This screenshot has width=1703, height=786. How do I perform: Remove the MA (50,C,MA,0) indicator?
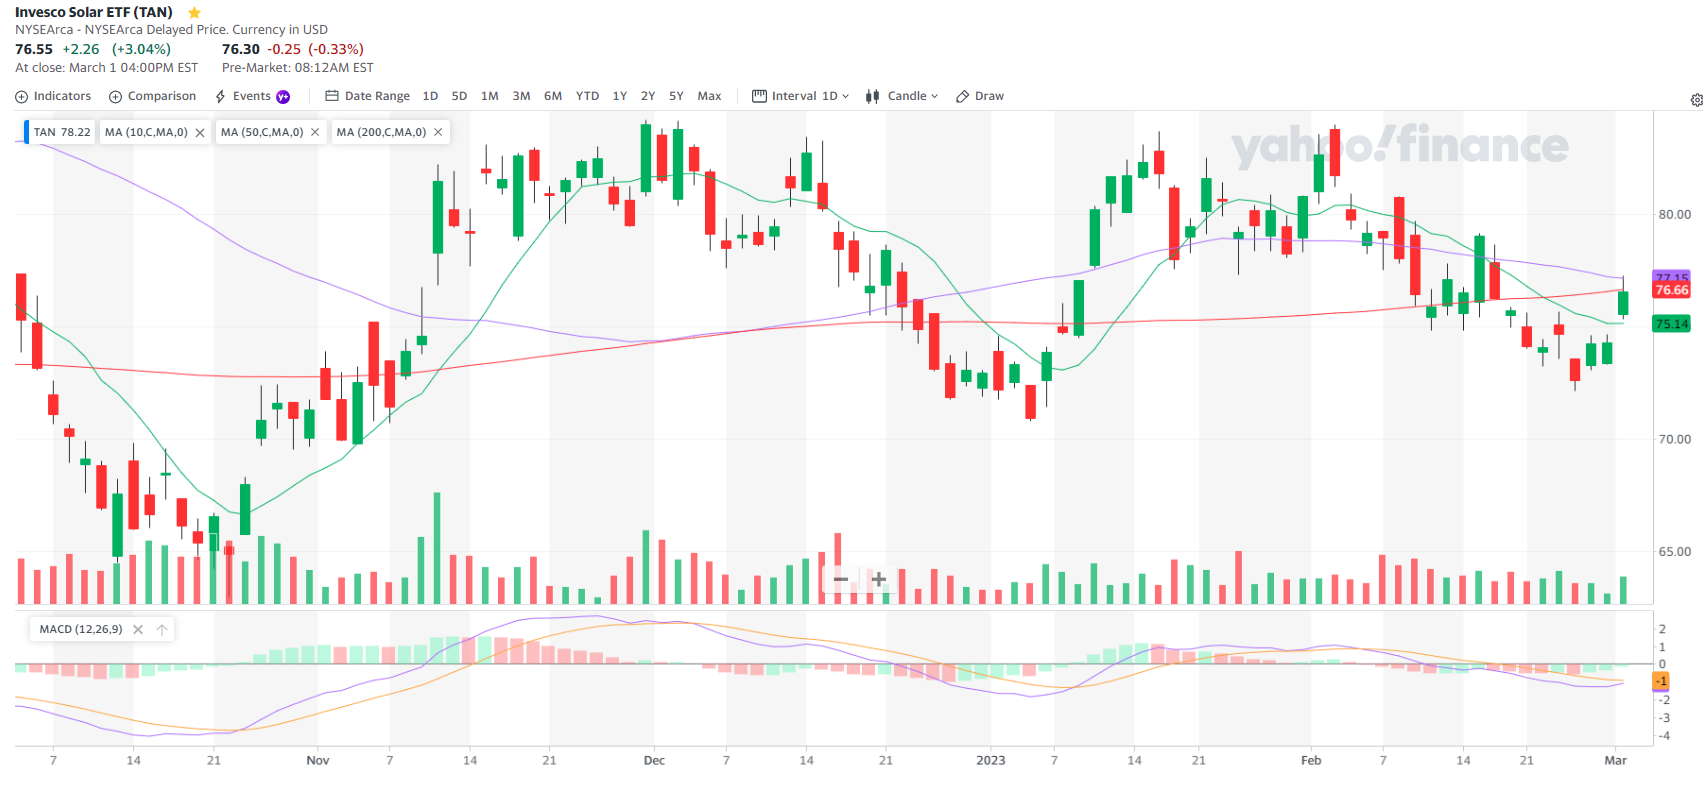(315, 132)
